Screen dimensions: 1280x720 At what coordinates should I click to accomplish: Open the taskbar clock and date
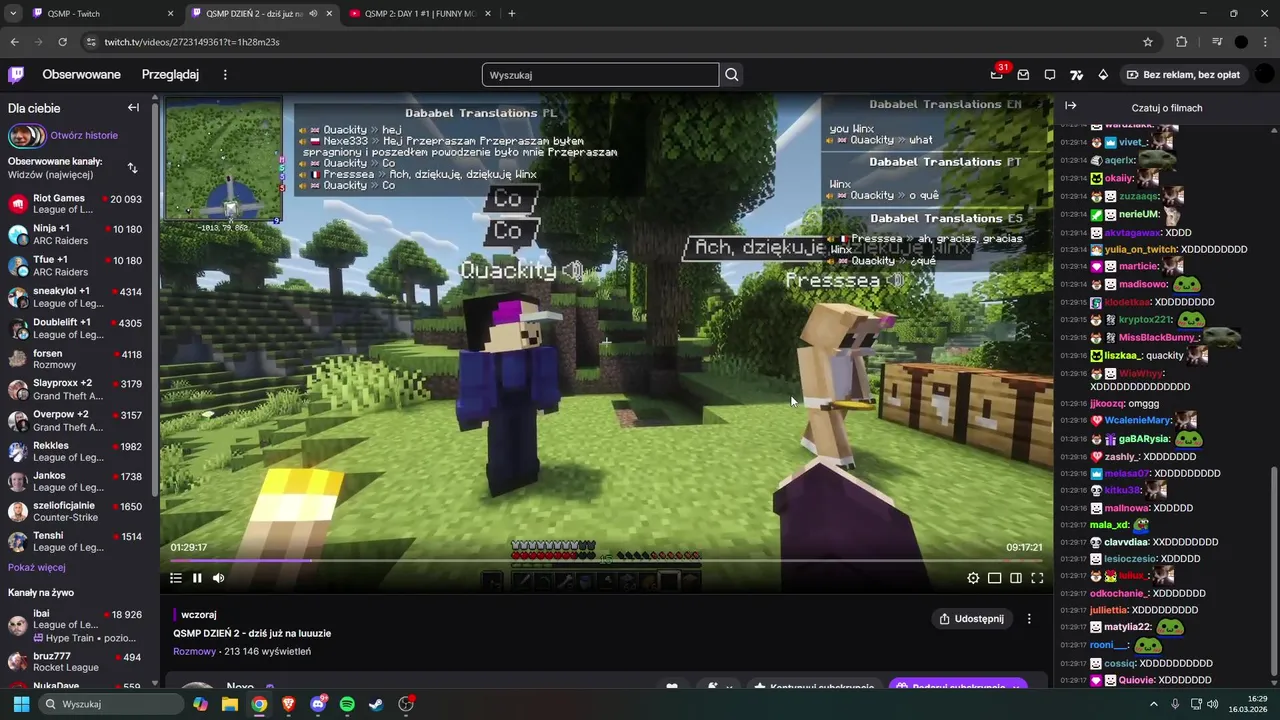tap(1247, 704)
